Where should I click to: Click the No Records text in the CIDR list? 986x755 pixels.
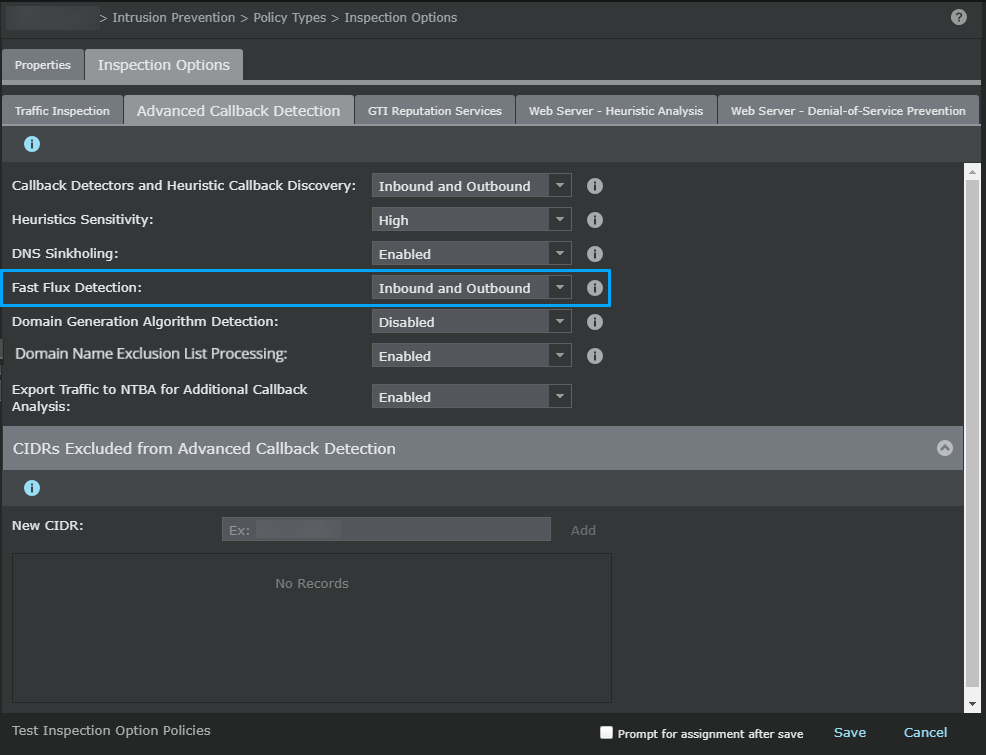click(x=312, y=583)
